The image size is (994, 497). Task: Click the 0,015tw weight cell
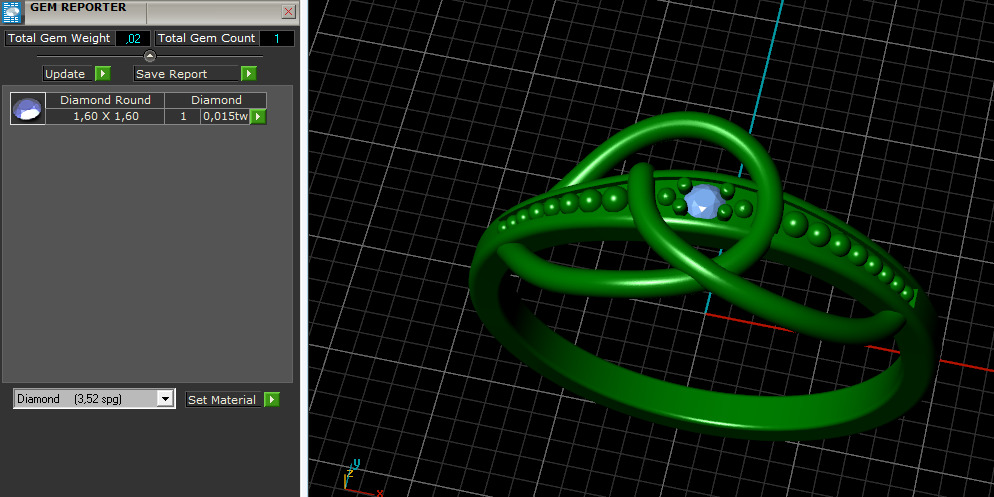click(225, 117)
